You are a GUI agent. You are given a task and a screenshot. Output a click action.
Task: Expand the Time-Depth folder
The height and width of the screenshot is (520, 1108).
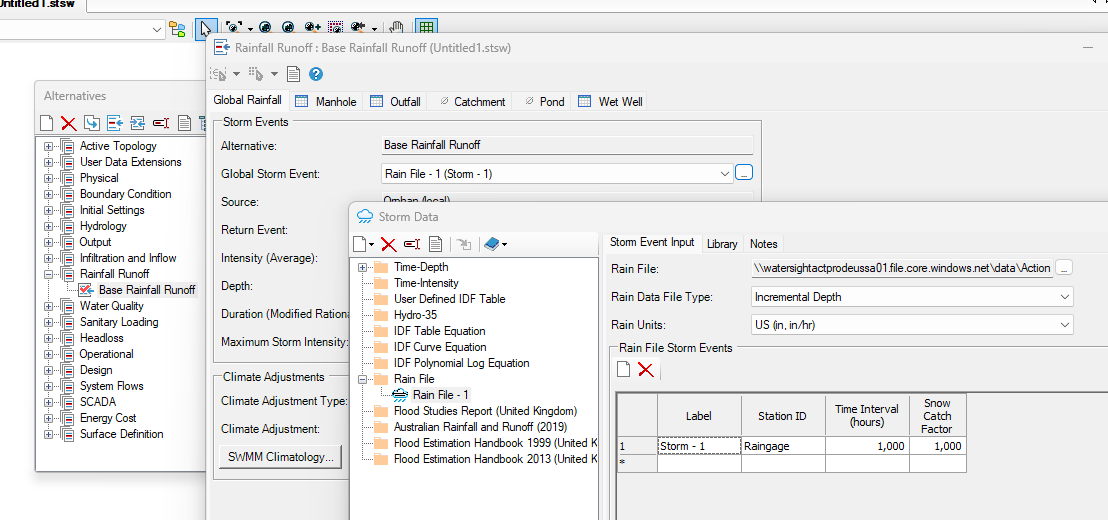click(363, 267)
